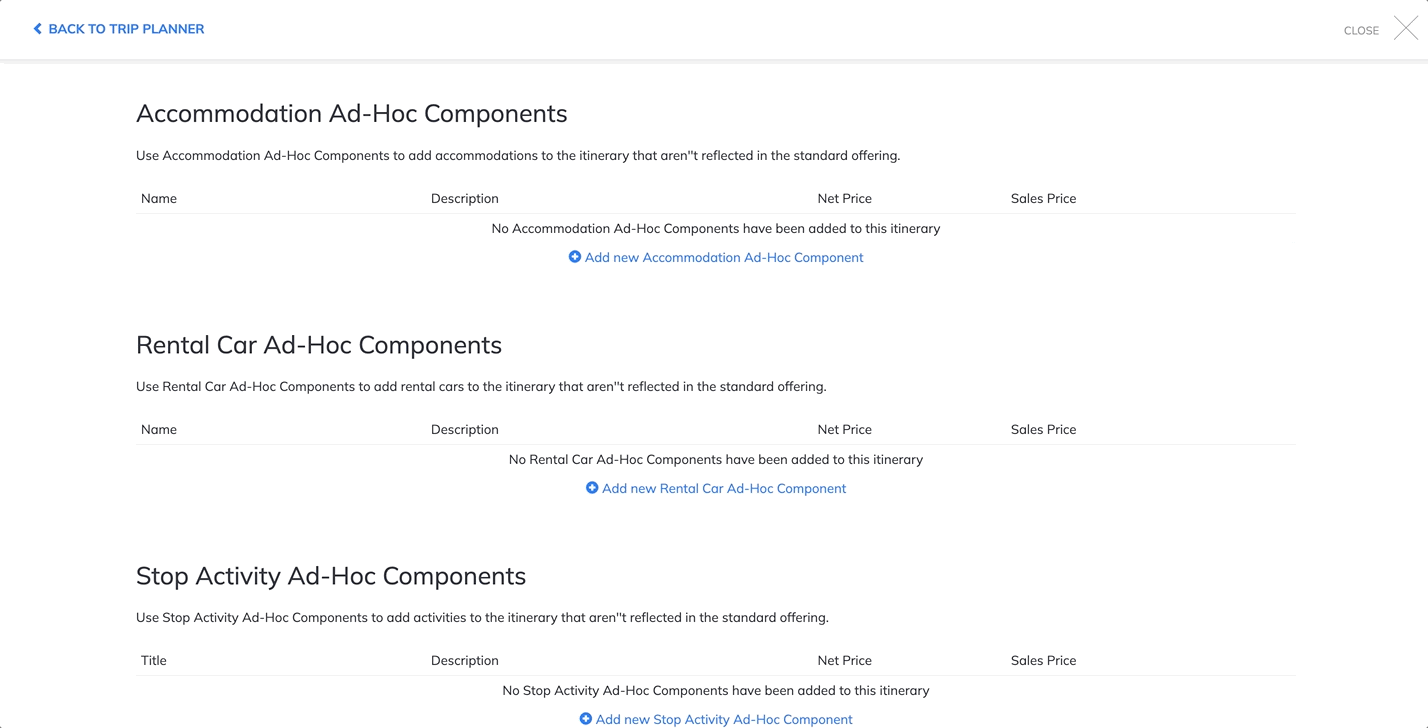Screen dimensions: 1428x728
Task: Click plus icon for Stop Activity Component
Action: click(x=586, y=719)
